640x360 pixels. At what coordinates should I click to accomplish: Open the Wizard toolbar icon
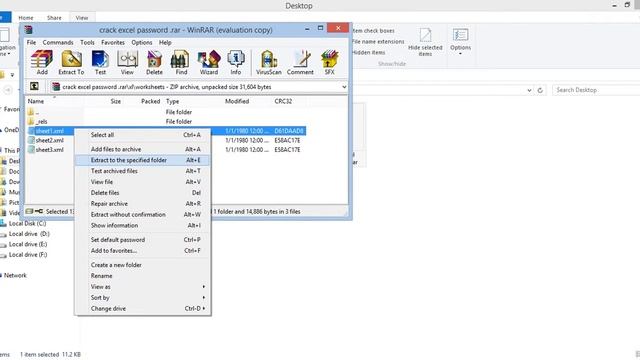pos(209,62)
